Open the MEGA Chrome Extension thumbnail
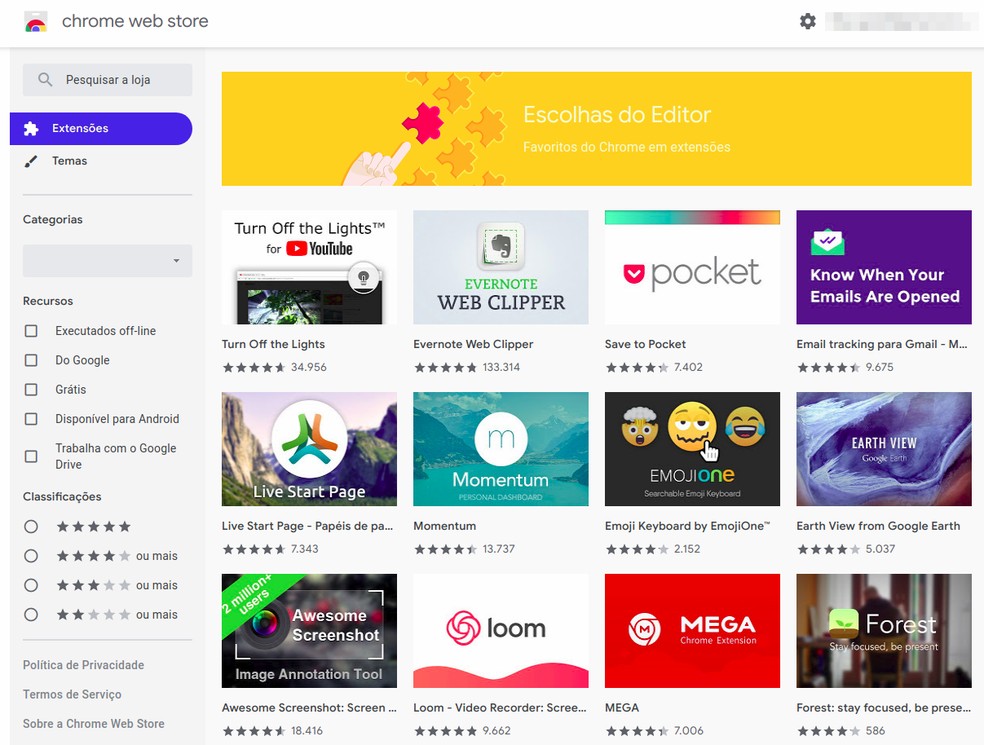This screenshot has width=984, height=745. 692,631
